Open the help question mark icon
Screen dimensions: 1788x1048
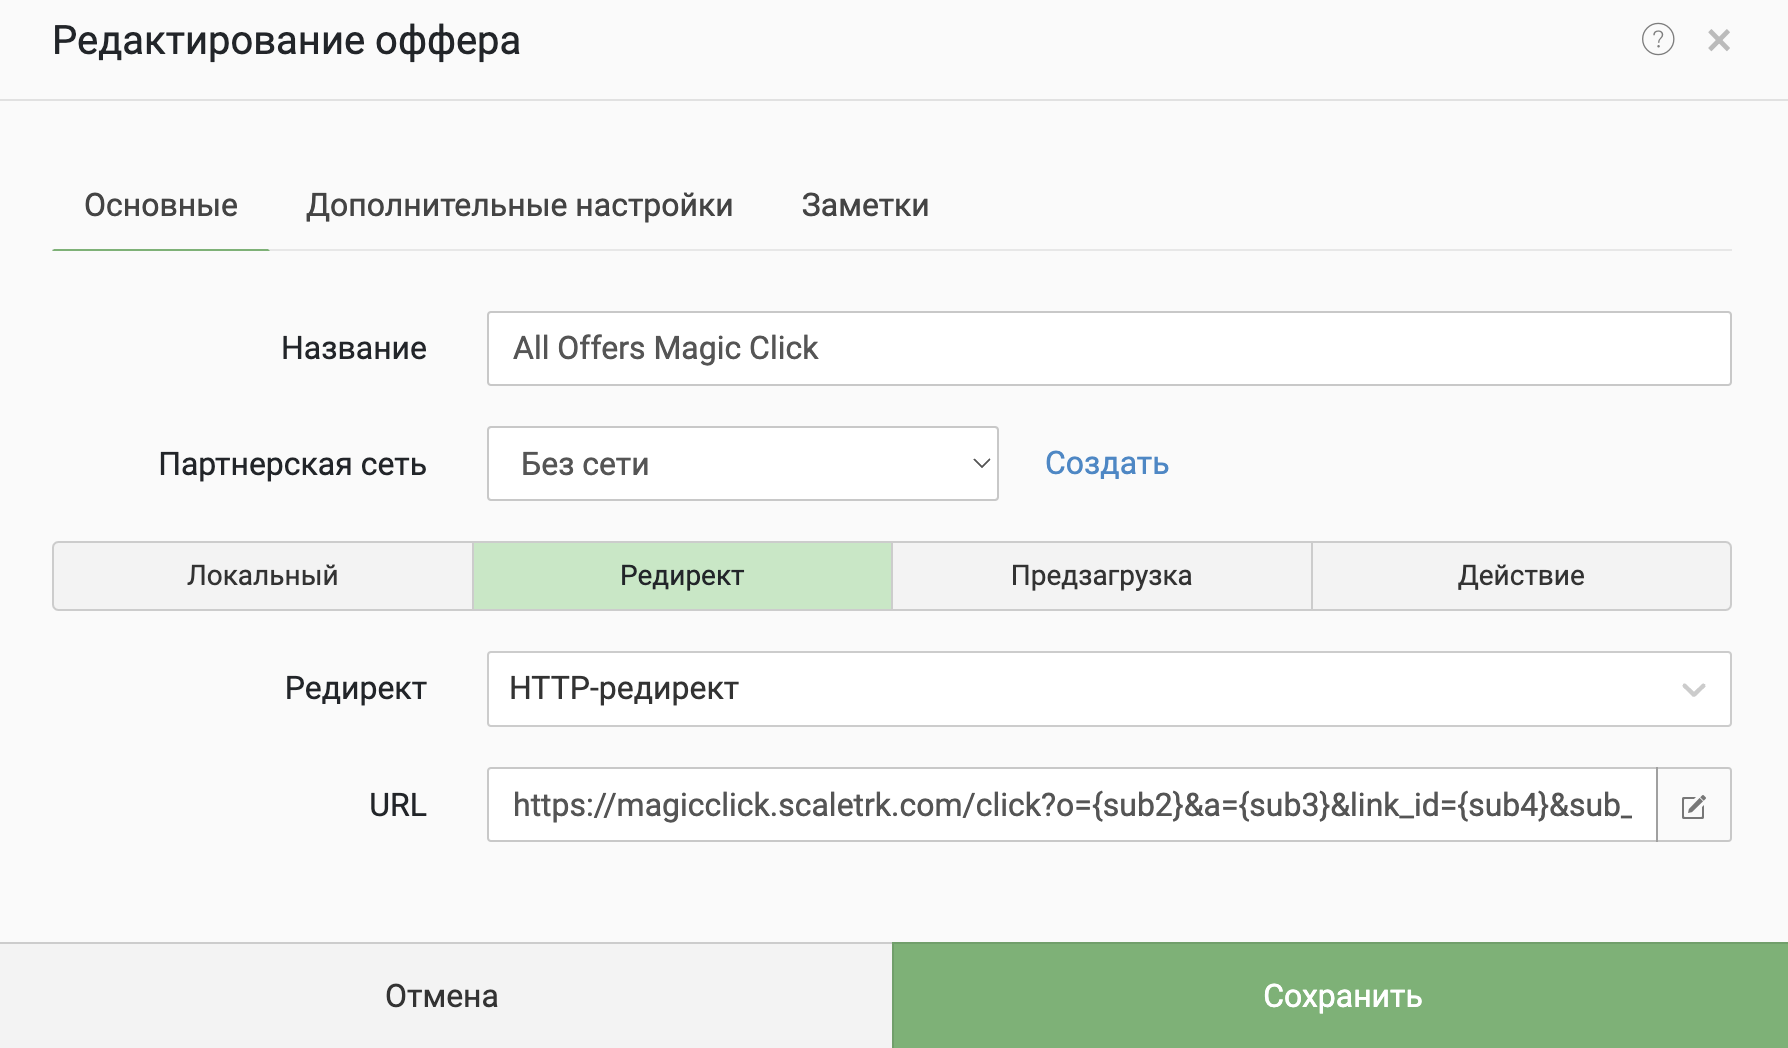[1657, 40]
